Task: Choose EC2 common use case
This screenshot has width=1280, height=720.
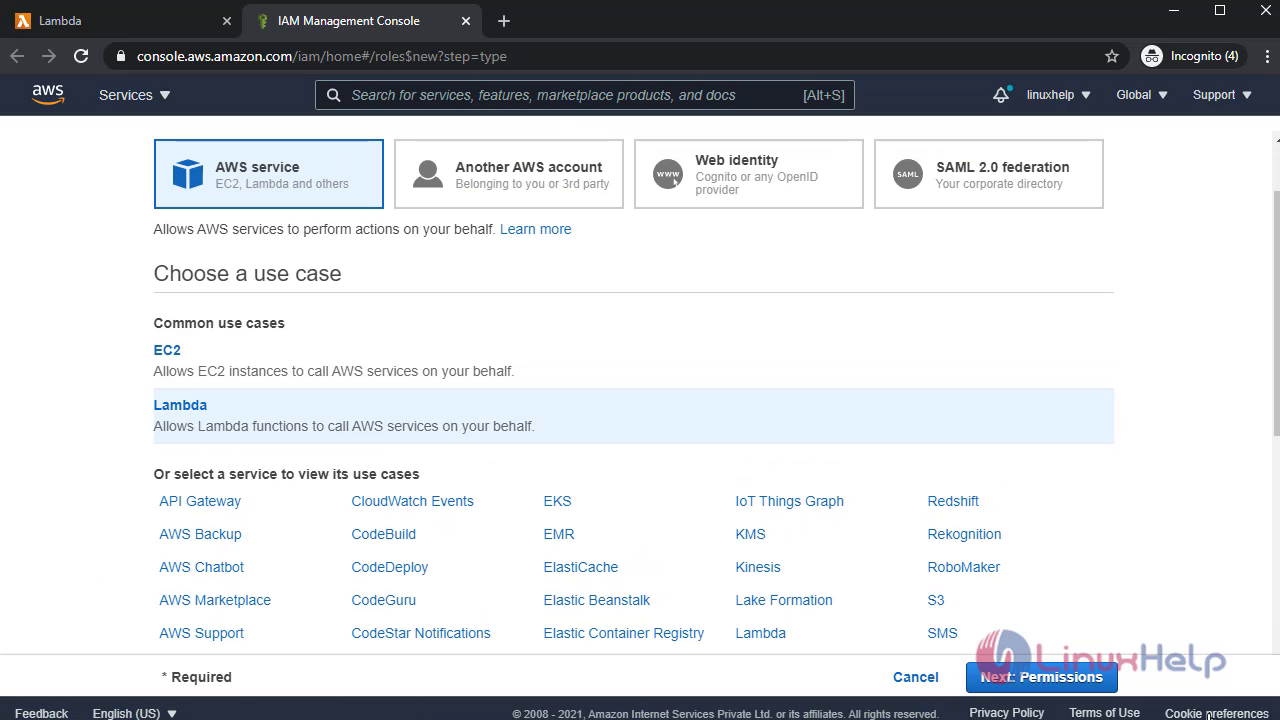Action: (167, 350)
